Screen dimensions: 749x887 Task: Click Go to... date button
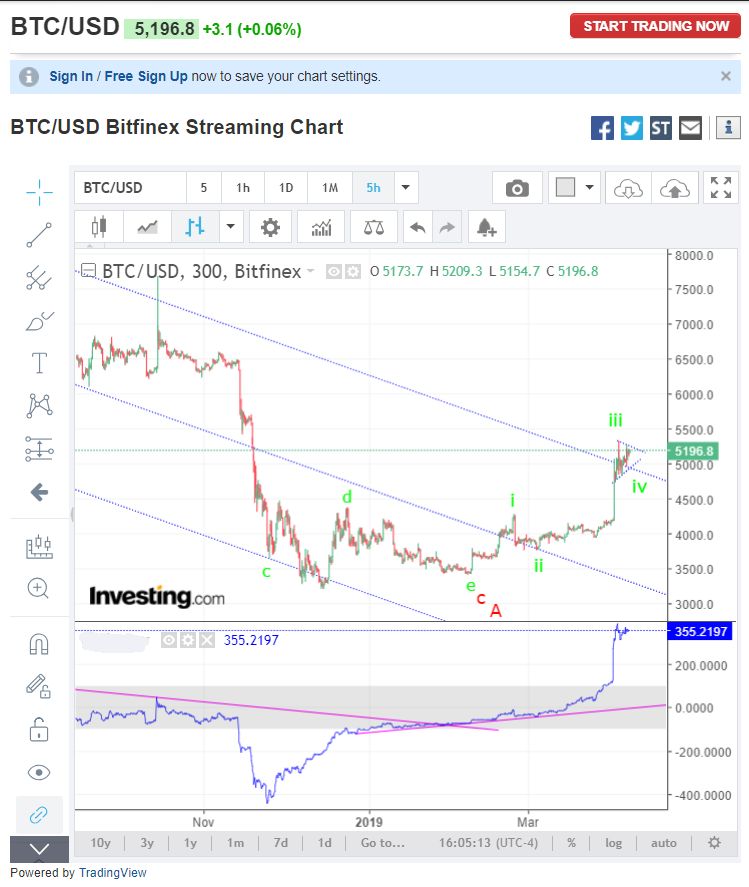coord(383,843)
